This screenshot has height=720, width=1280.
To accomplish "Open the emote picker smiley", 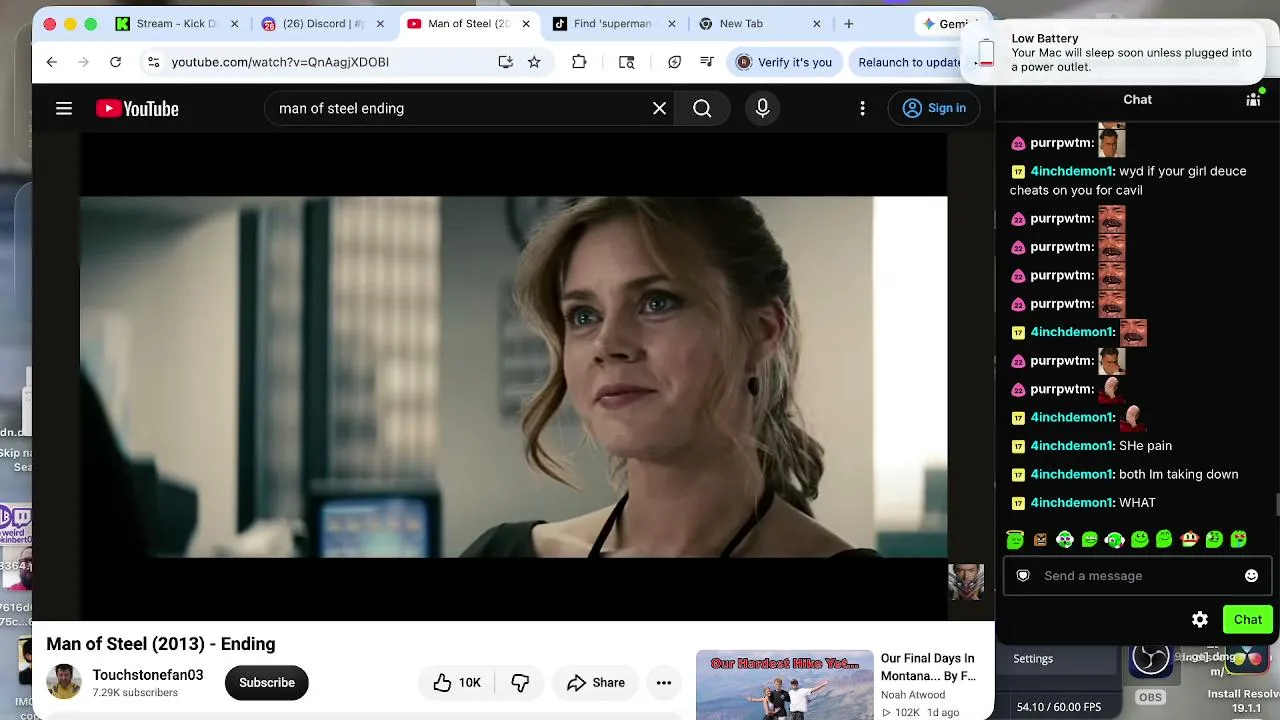I will point(1251,576).
